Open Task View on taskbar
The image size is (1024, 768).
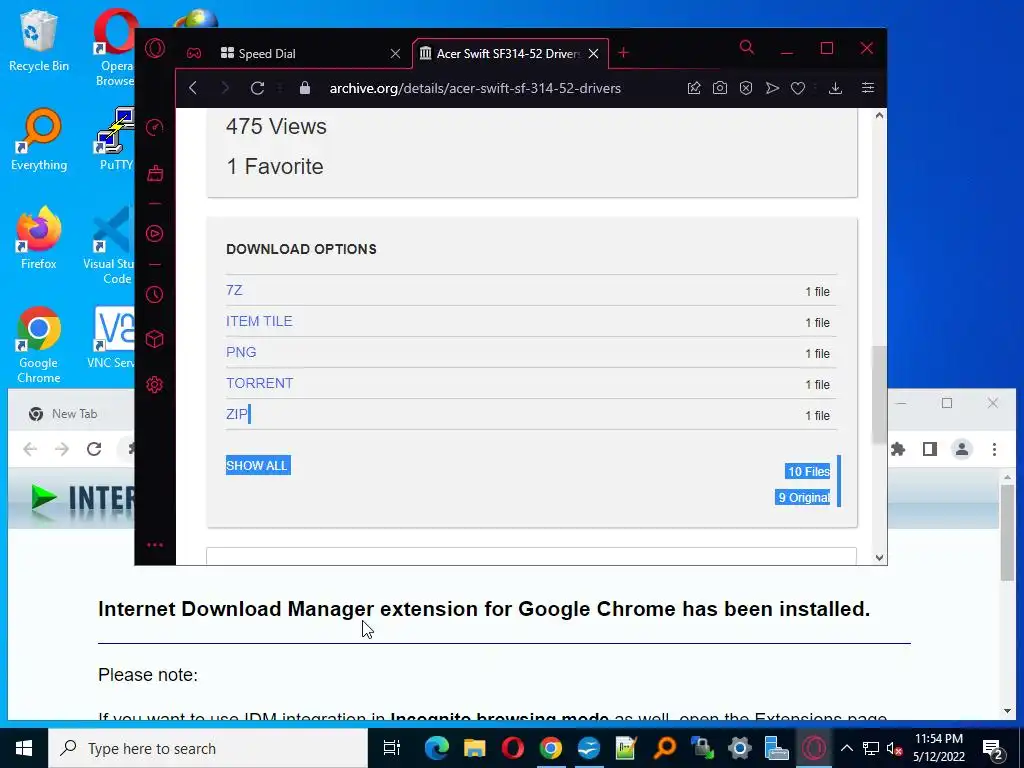[391, 748]
